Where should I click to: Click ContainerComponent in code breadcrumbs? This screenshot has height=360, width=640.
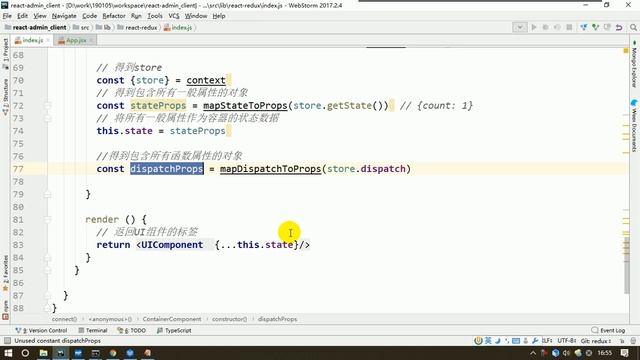(172, 319)
